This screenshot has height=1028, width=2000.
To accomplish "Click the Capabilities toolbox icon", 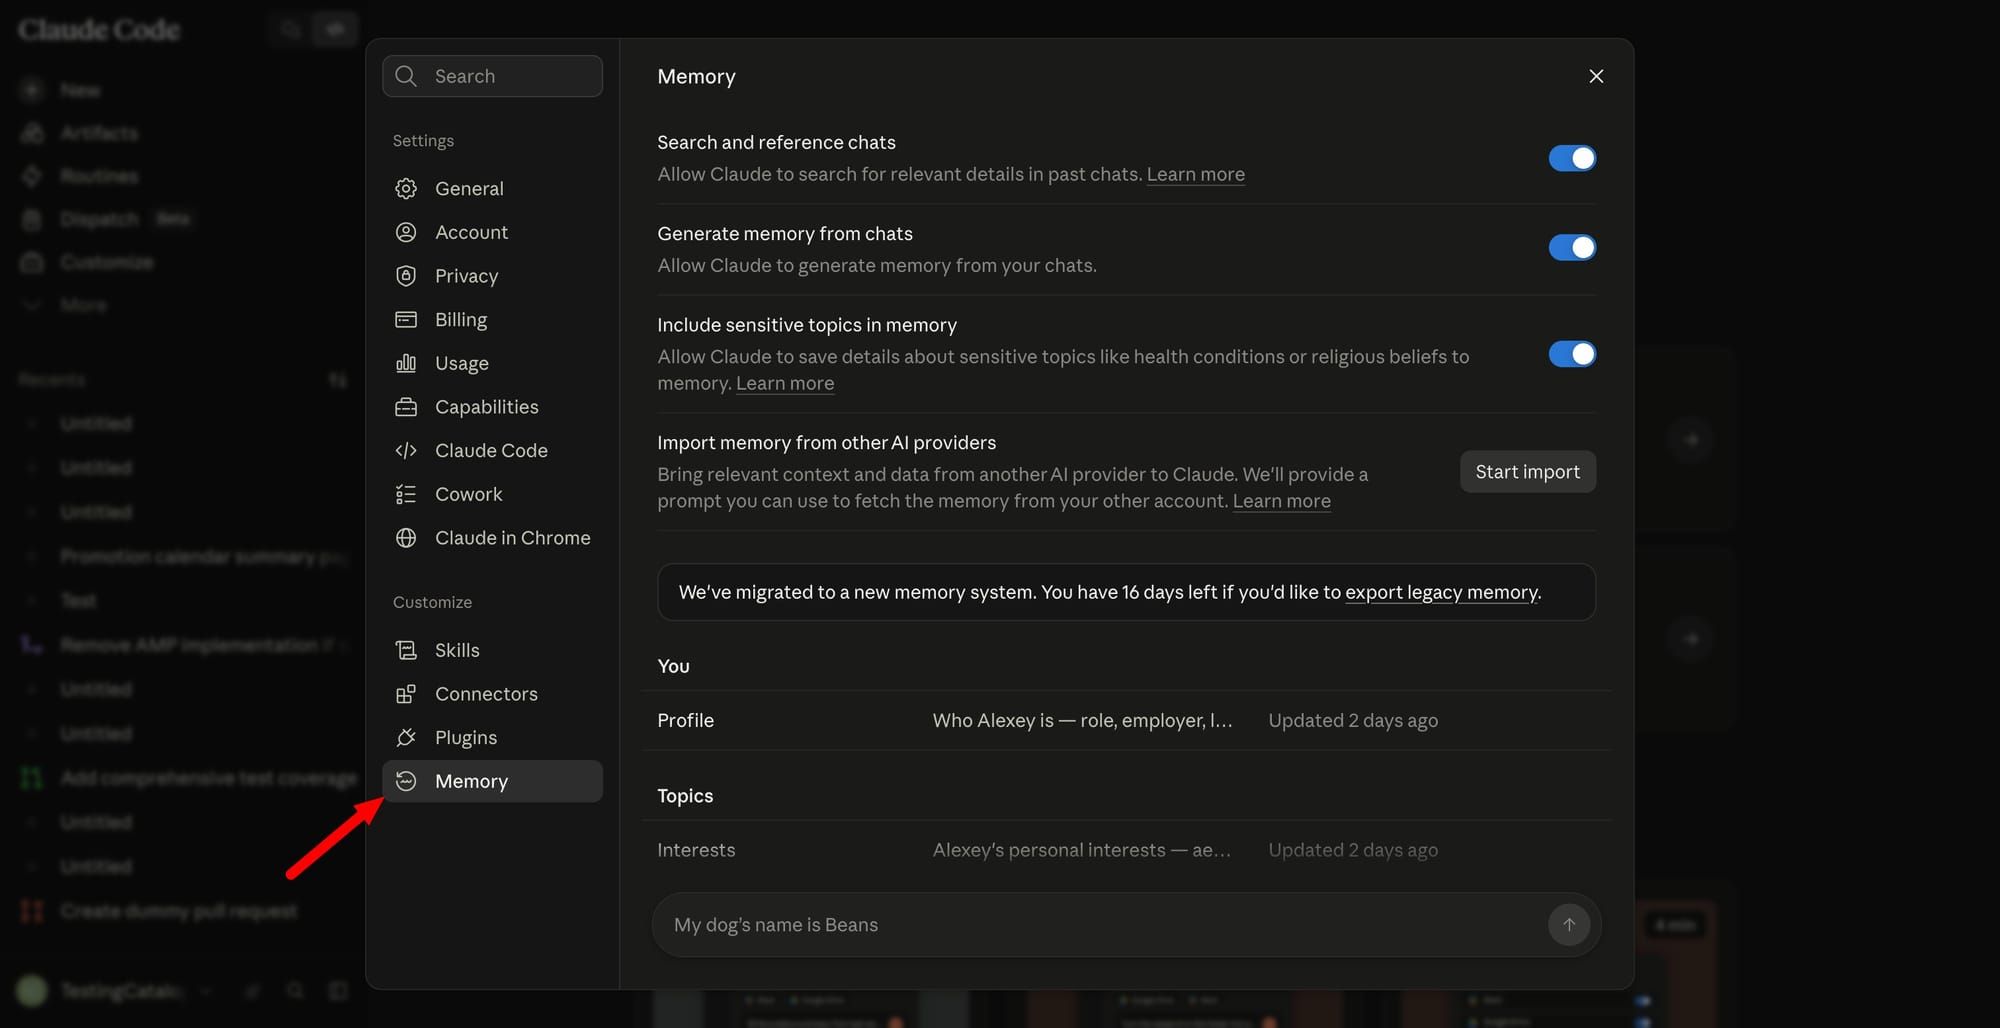I will (406, 407).
